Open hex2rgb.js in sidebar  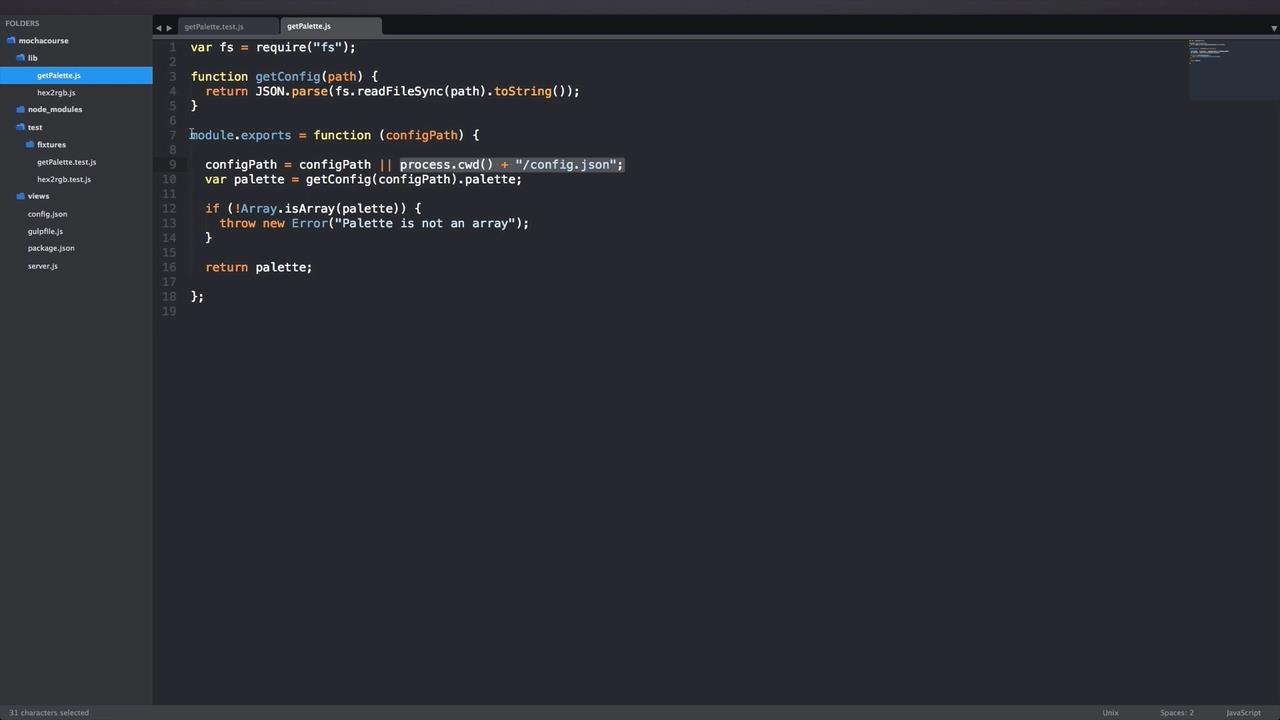click(56, 93)
